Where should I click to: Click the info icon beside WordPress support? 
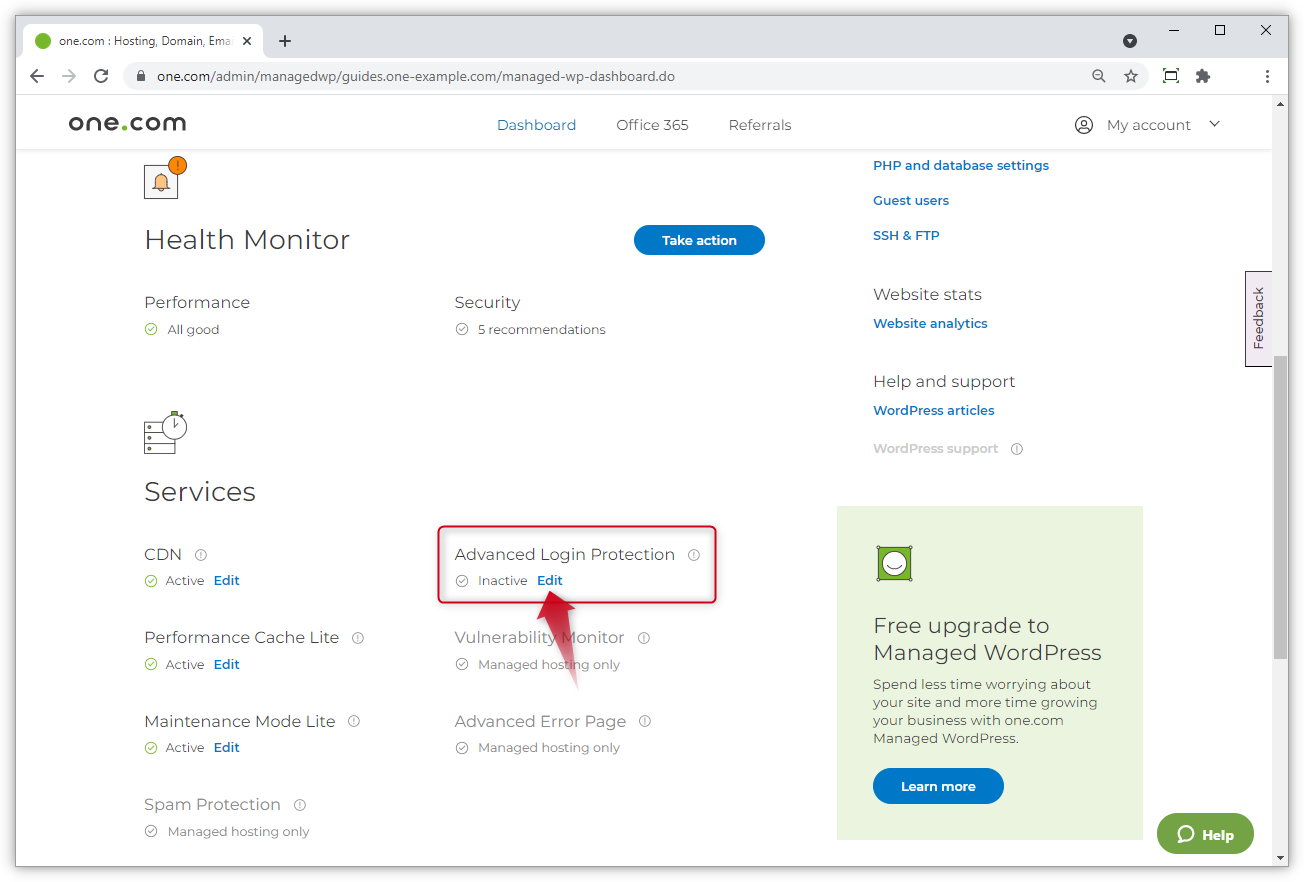(x=1017, y=449)
